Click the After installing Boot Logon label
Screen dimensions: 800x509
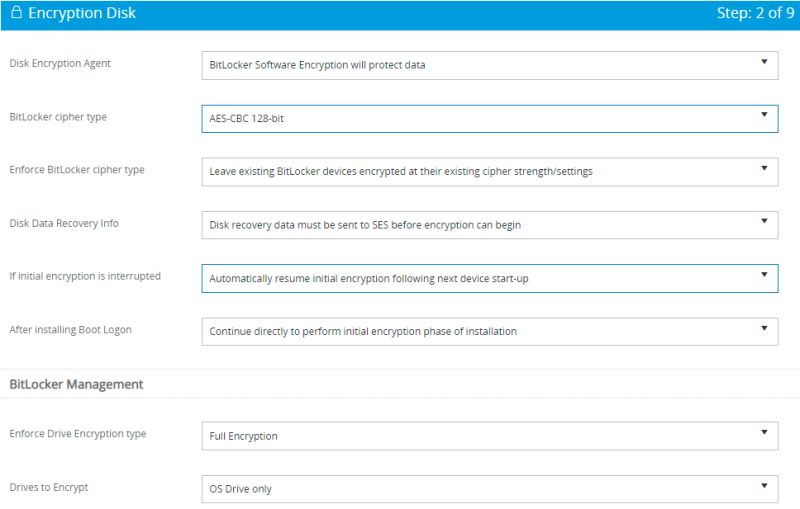point(70,330)
